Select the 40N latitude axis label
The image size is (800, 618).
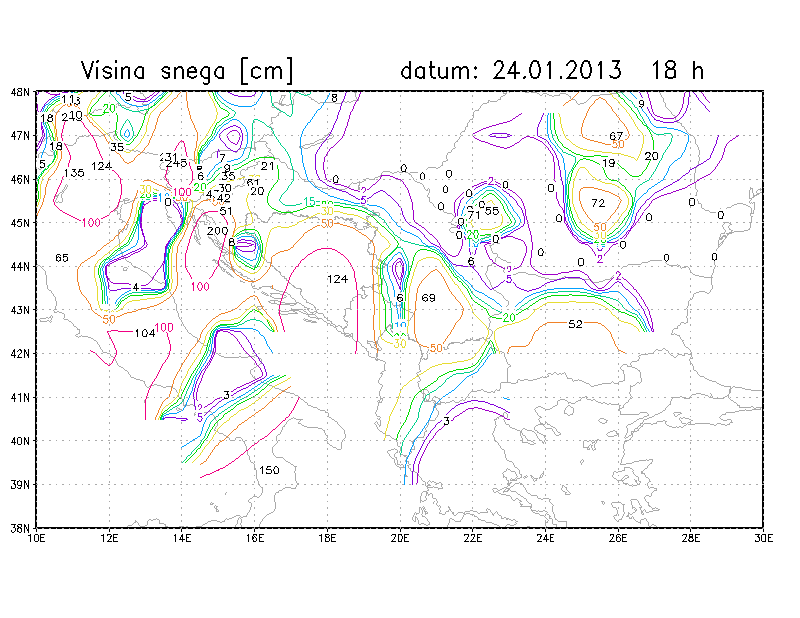pos(20,441)
